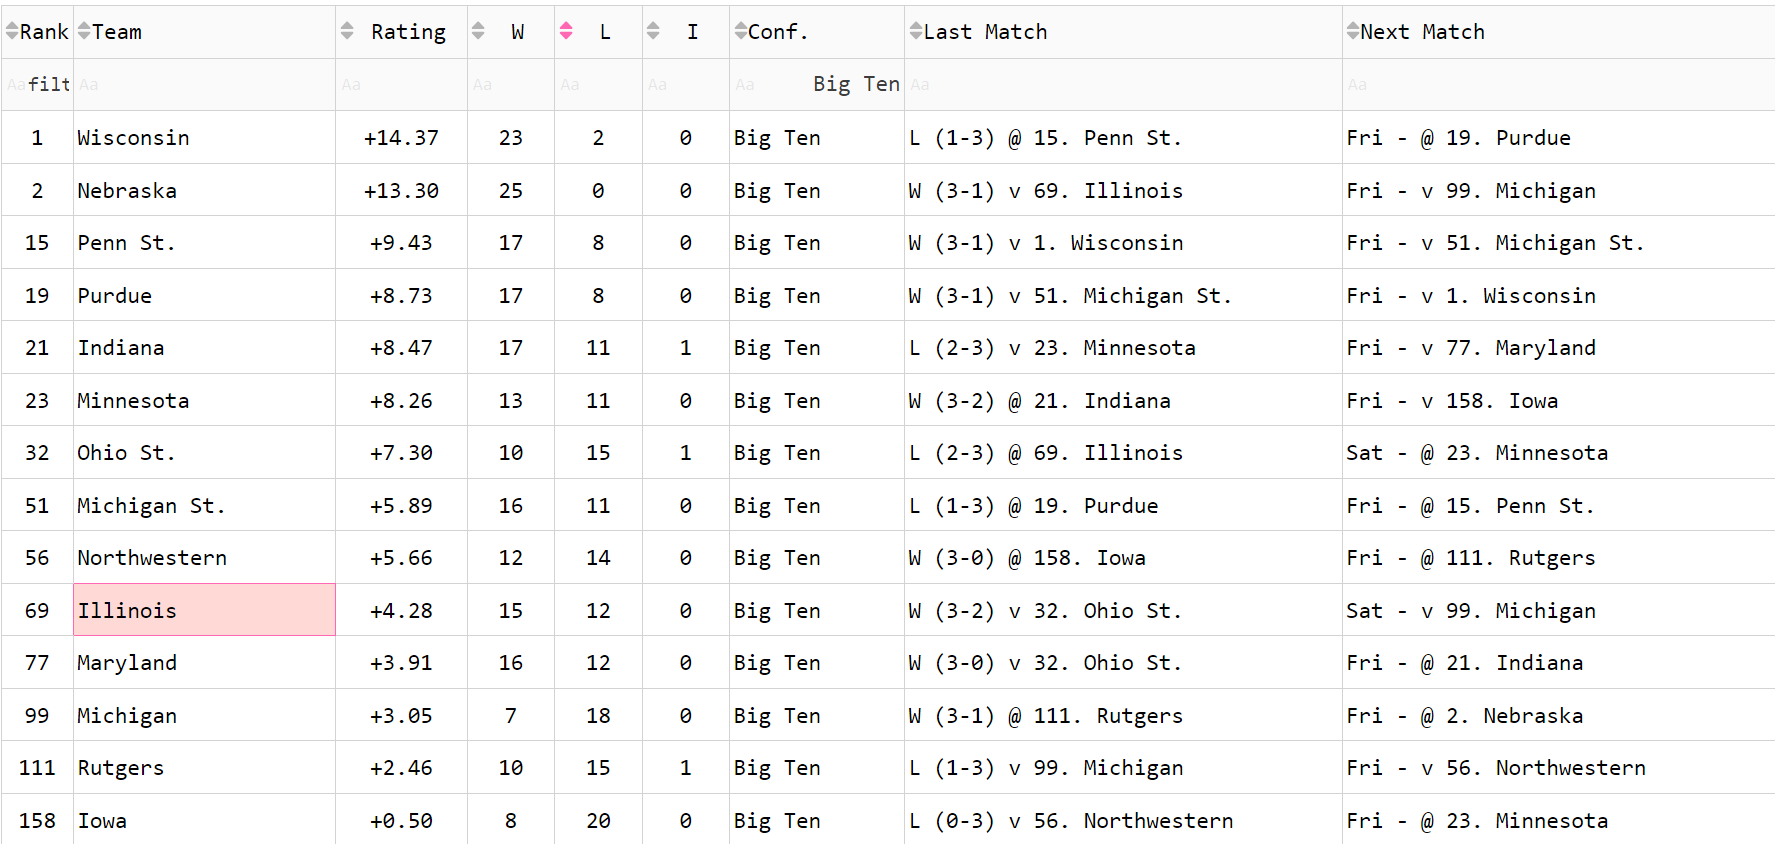1775x844 pixels.
Task: Sort by Next Match arrow icon
Action: 1353,32
